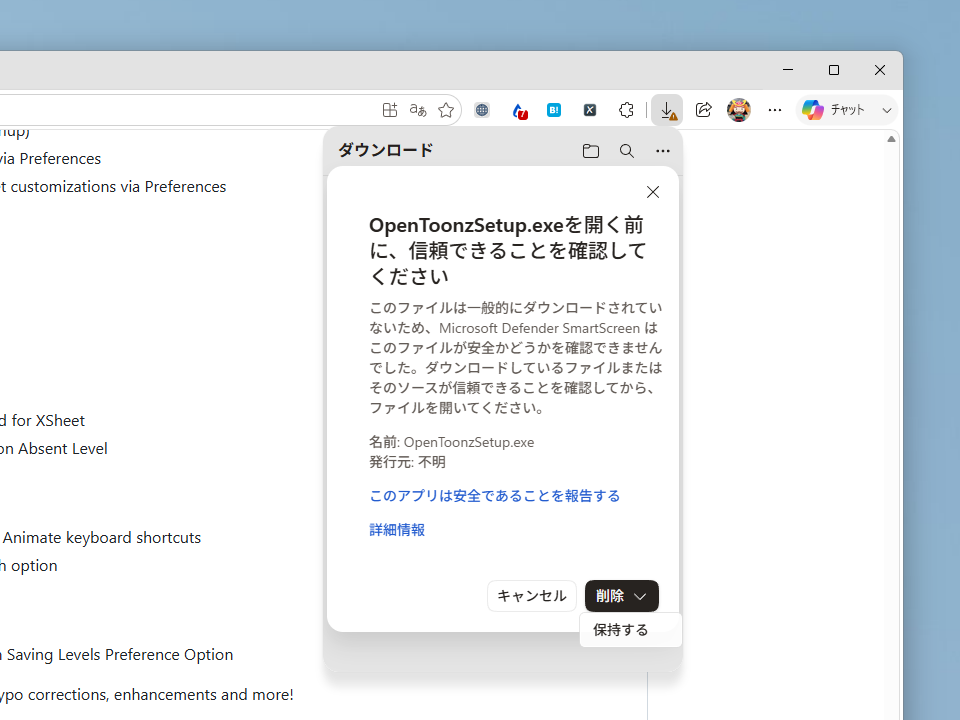Open the Extensions puzzle icon
960x720 pixels.
tap(626, 110)
